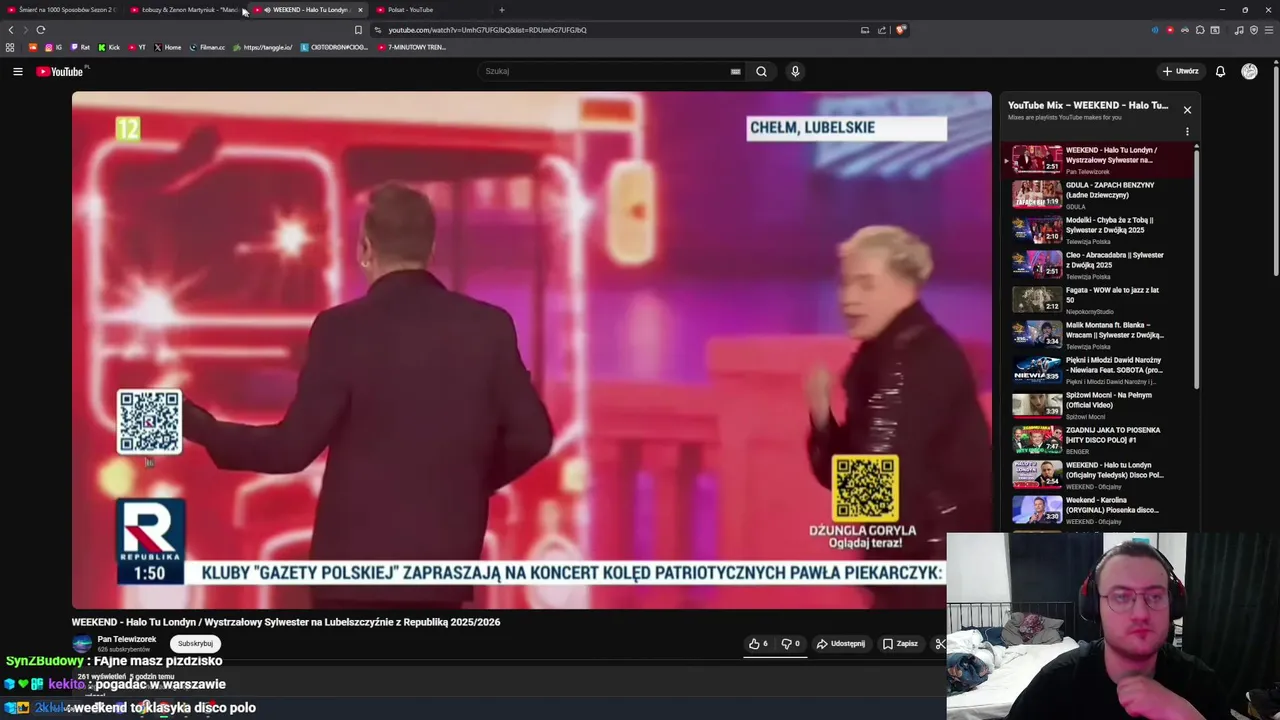Image resolution: width=1280 pixels, height=720 pixels.
Task: Click the address bar URL
Action: click(x=487, y=30)
